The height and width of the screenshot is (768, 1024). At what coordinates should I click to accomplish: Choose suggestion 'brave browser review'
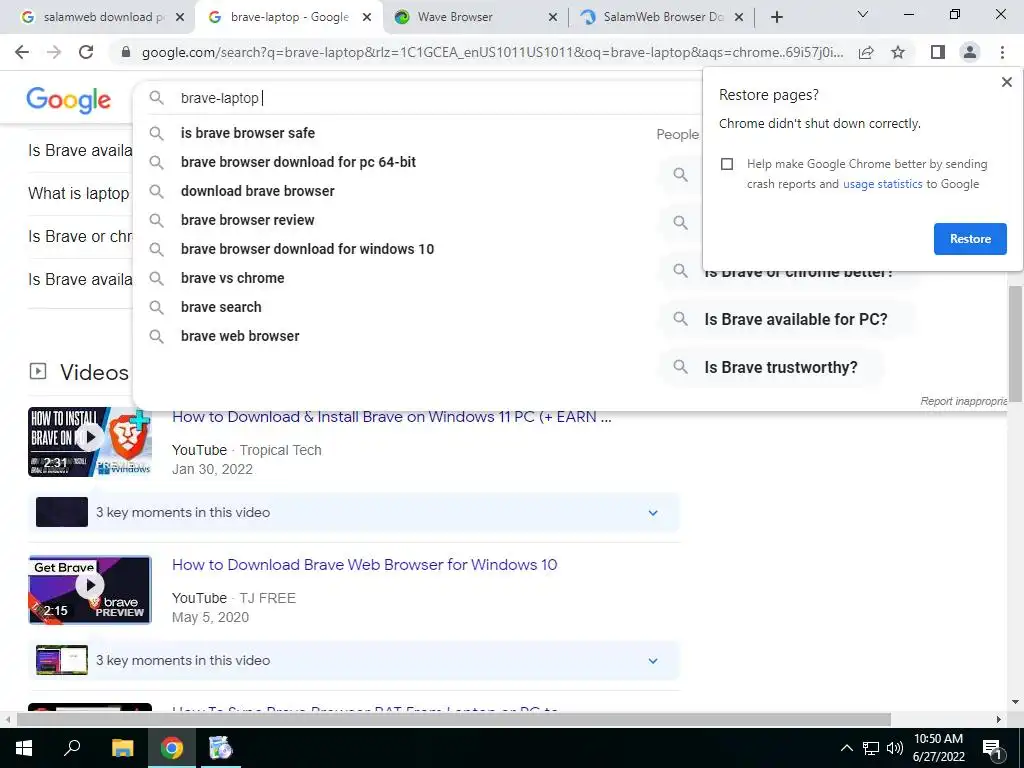(x=248, y=220)
